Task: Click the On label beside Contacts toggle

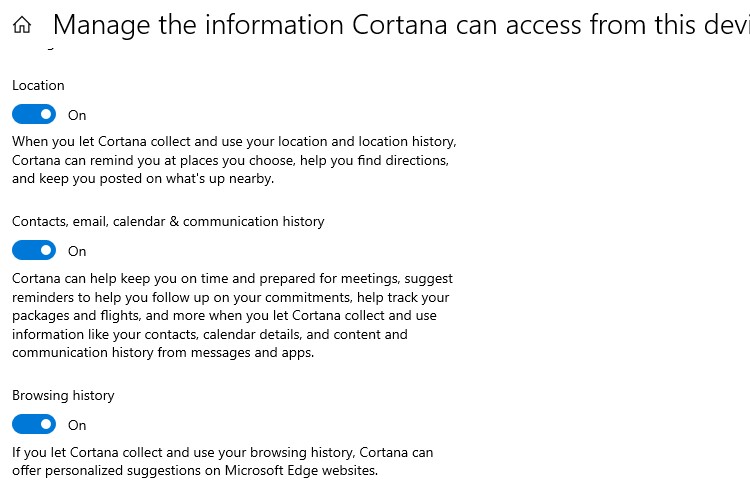Action: [x=77, y=252]
